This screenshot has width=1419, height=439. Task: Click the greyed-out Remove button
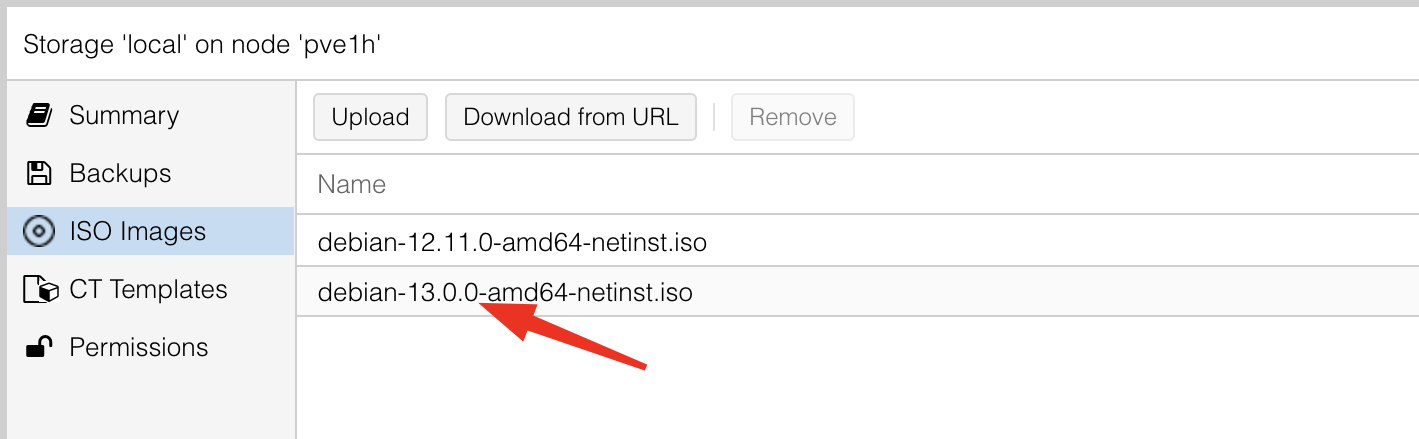tap(792, 117)
